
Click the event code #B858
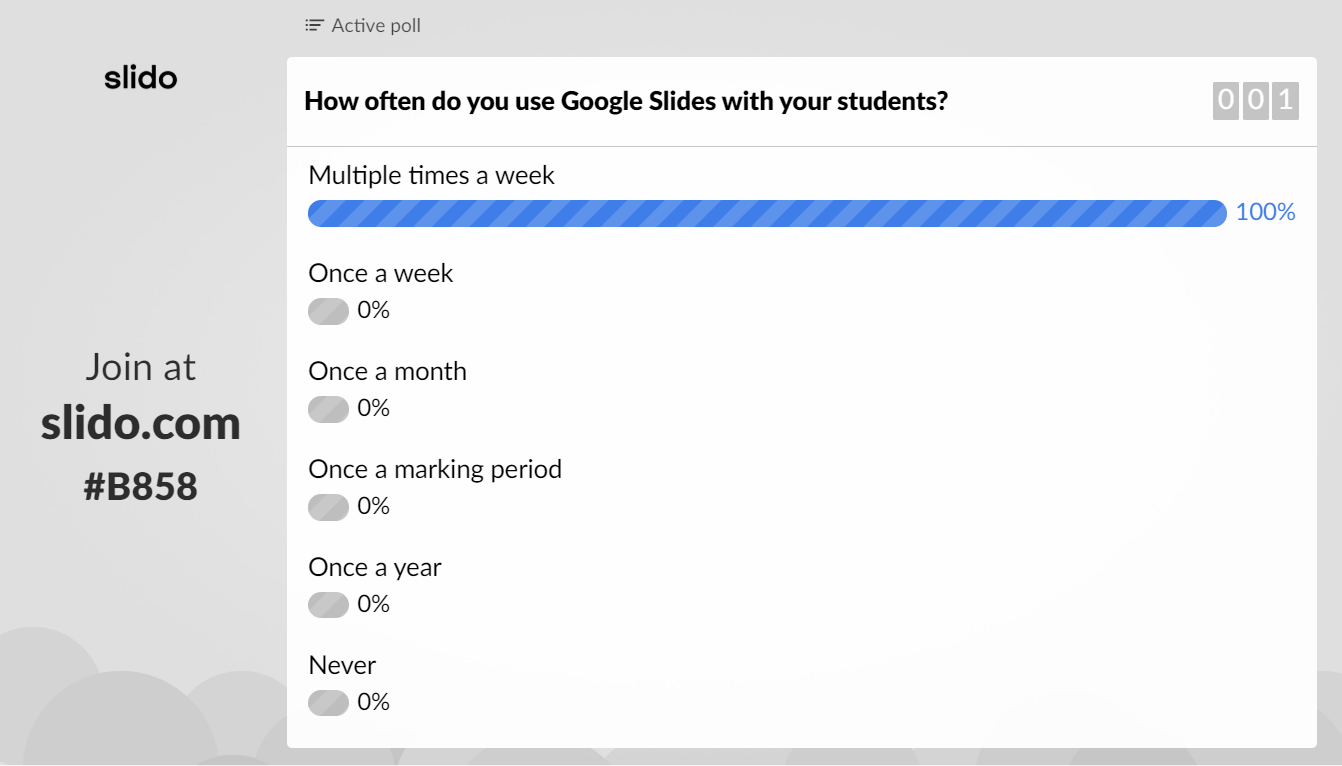[x=140, y=486]
